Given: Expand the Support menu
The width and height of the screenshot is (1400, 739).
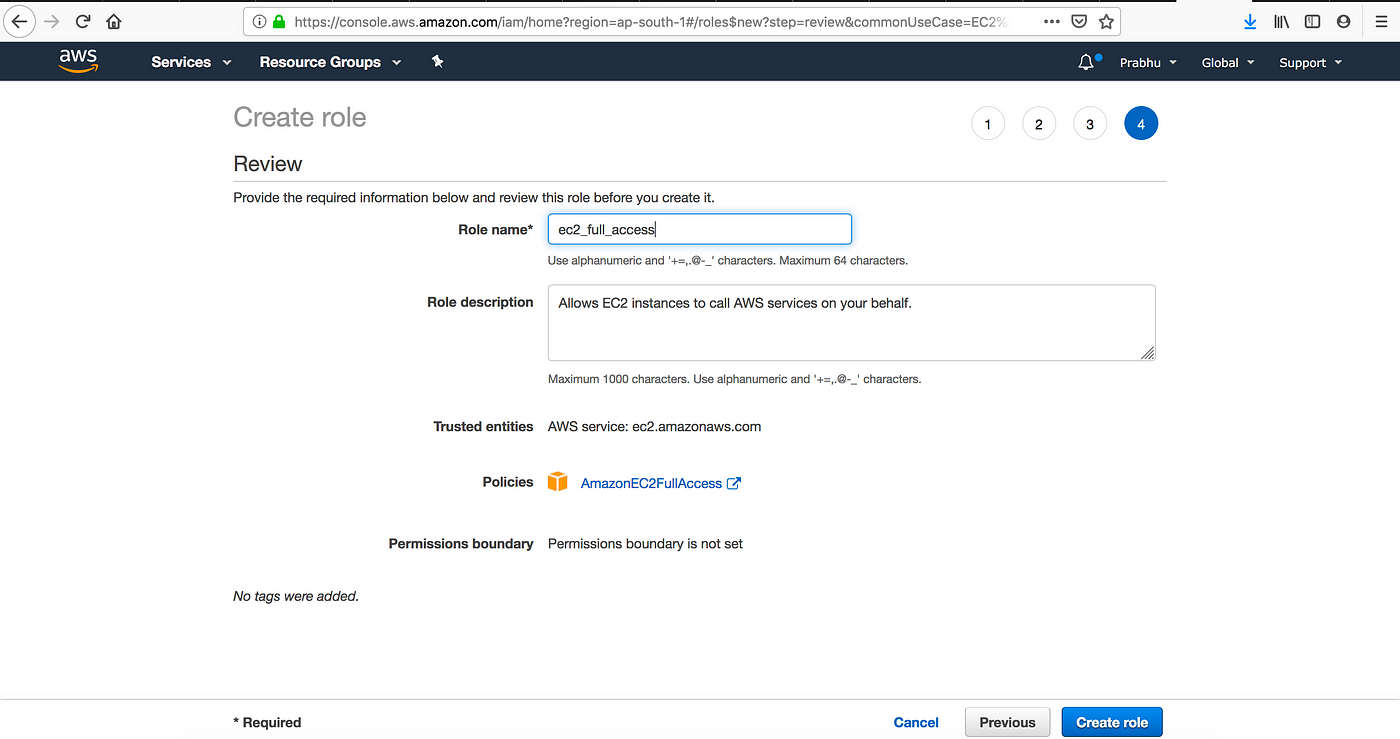Looking at the screenshot, I should pos(1310,62).
